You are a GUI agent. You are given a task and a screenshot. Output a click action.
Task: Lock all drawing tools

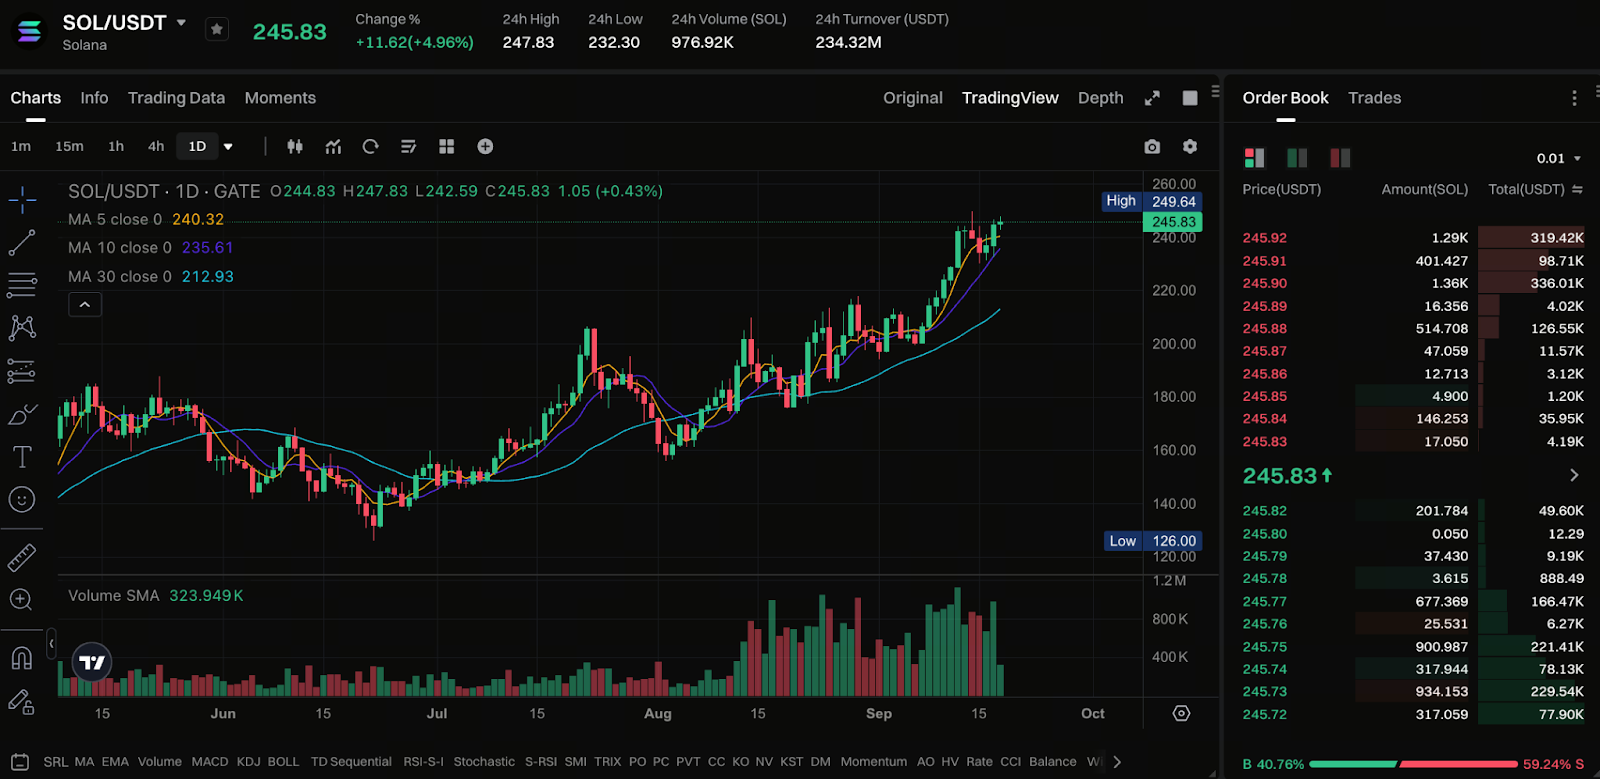tap(22, 702)
